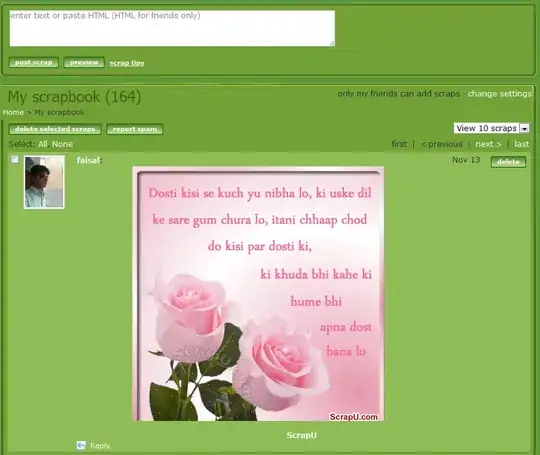The image size is (540, 455).
Task: Click the Reply link under the scrap
Action: coord(100,446)
